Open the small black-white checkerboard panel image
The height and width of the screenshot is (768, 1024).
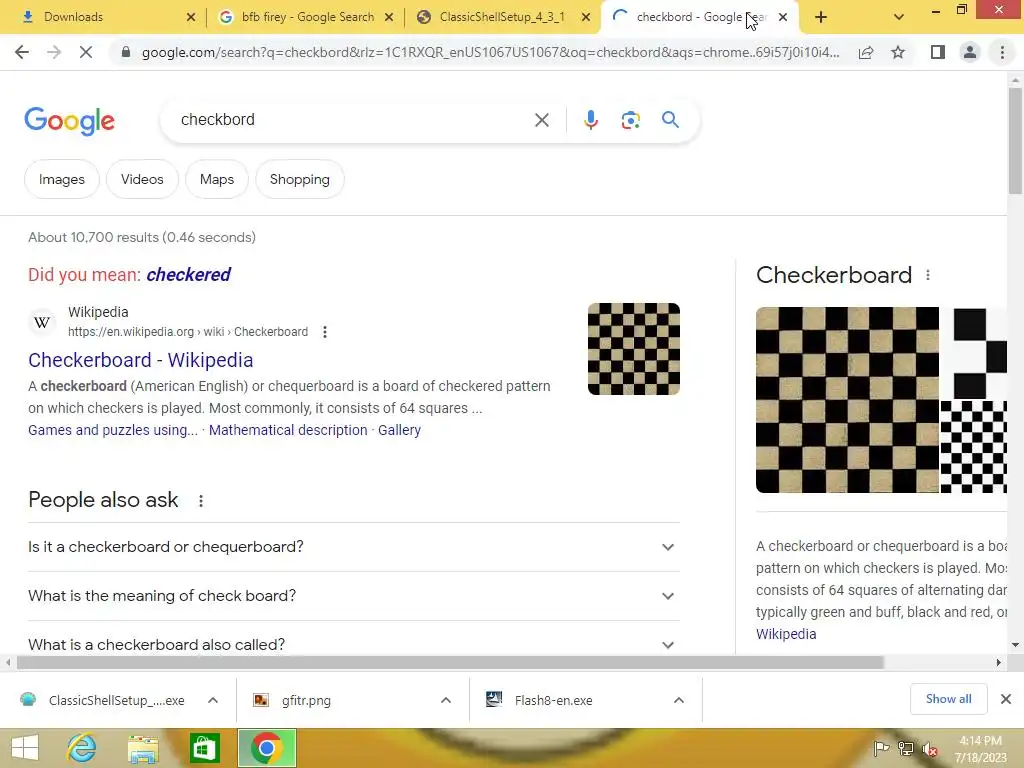[x=973, y=447]
